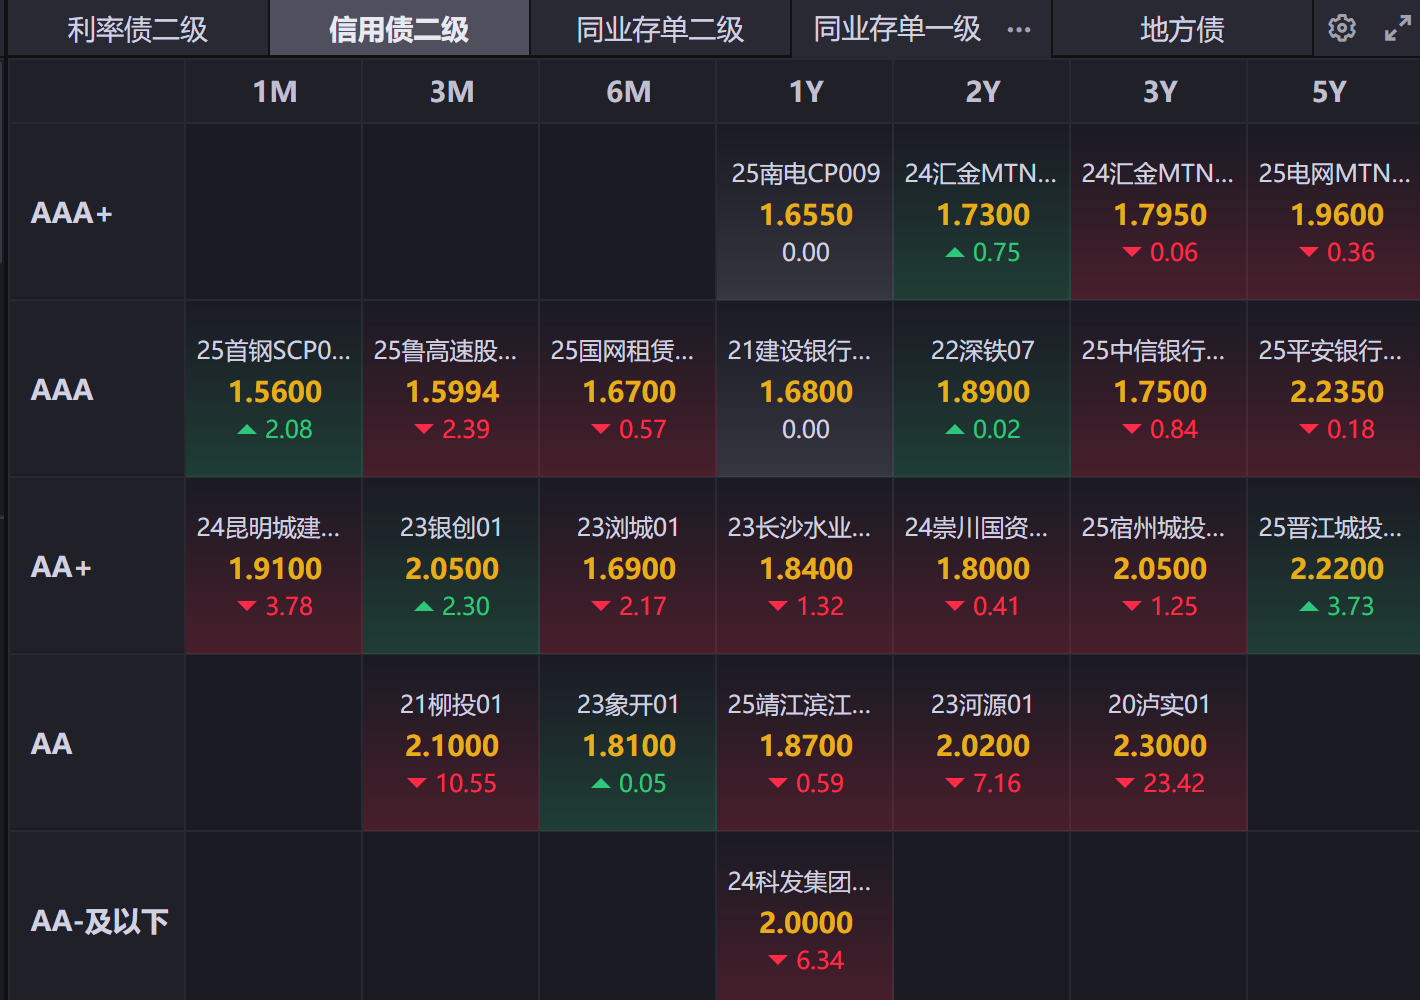This screenshot has width=1420, height=1000.
Task: Select the AAA+ rating row label
Action: [x=72, y=213]
